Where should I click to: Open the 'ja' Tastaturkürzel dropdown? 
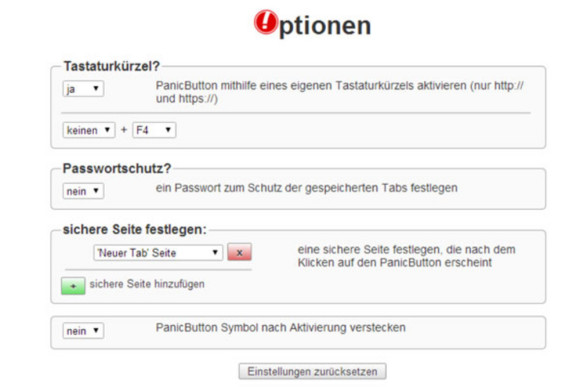[x=83, y=89]
